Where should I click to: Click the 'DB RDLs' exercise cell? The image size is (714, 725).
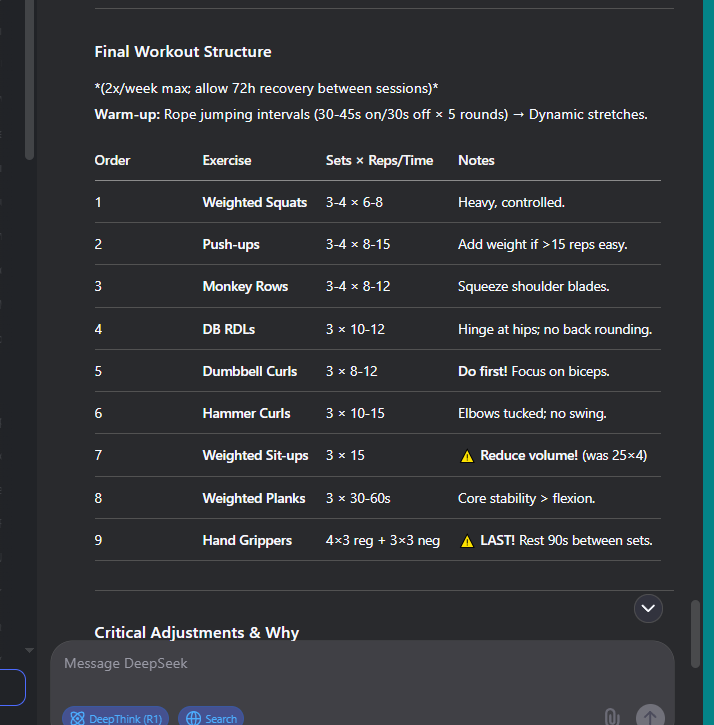click(229, 329)
